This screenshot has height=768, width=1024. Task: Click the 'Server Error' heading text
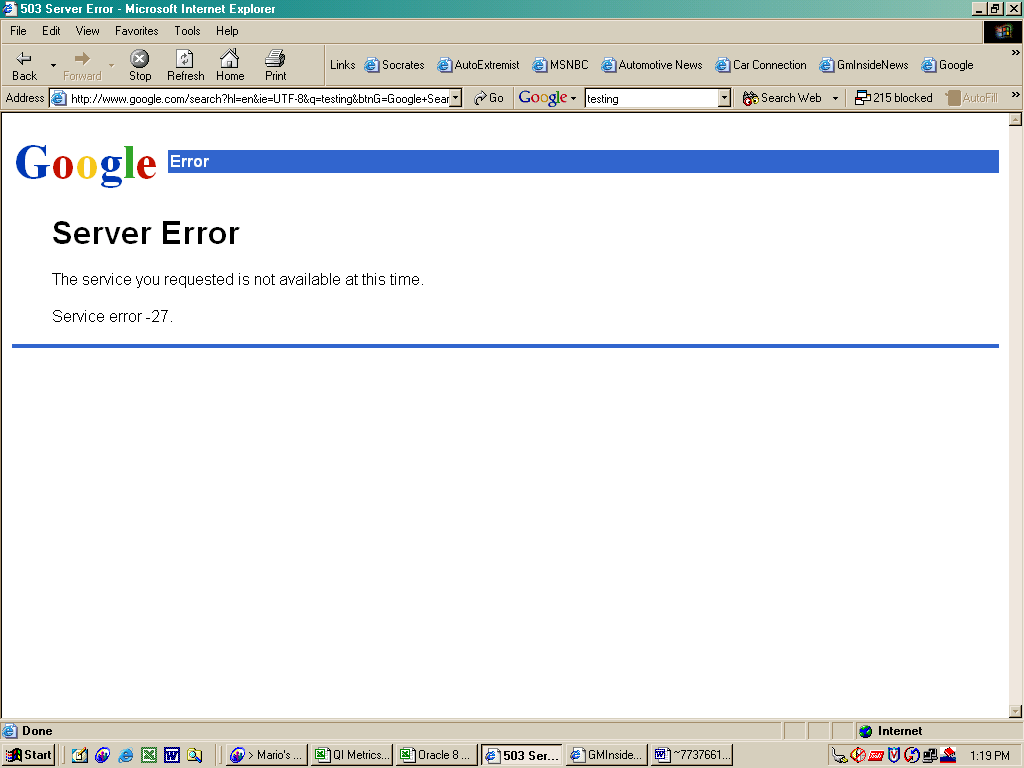(146, 233)
